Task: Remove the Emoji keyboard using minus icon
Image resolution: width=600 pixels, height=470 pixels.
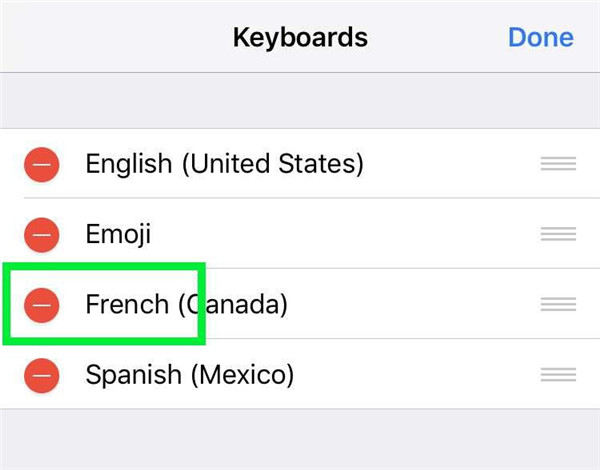Action: coord(42,234)
